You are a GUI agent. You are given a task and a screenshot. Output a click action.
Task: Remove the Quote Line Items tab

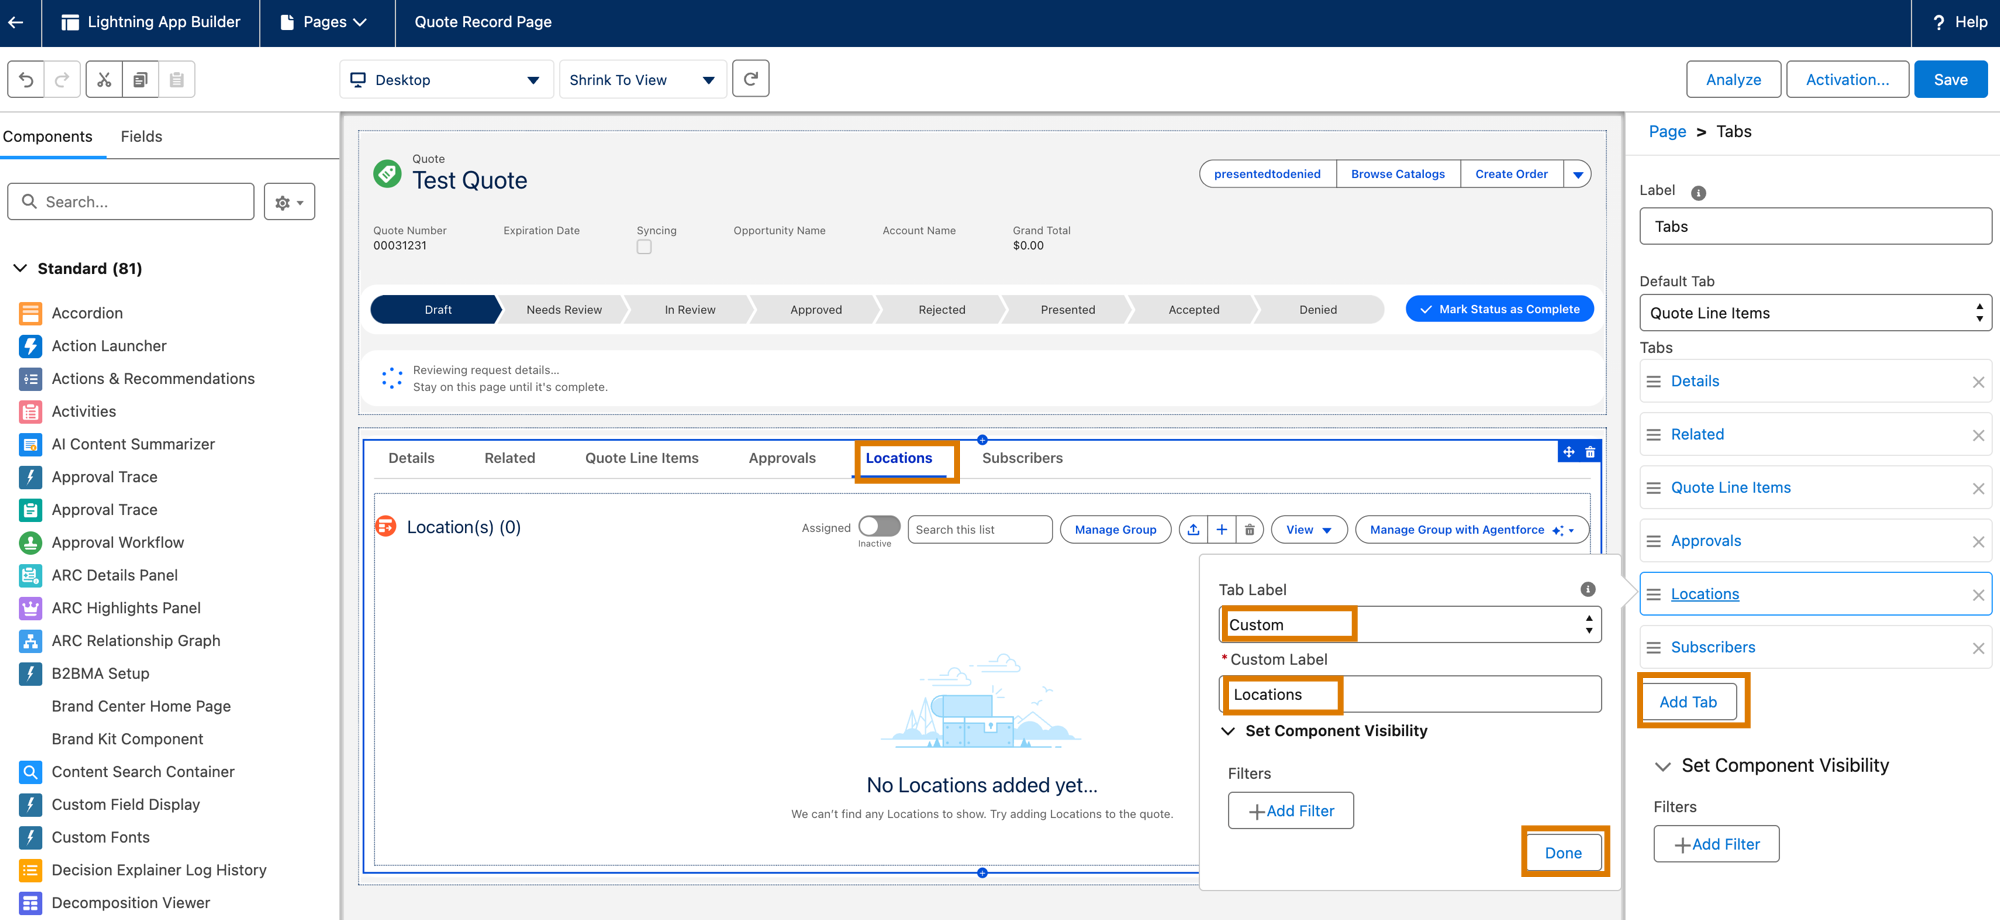(x=1978, y=488)
